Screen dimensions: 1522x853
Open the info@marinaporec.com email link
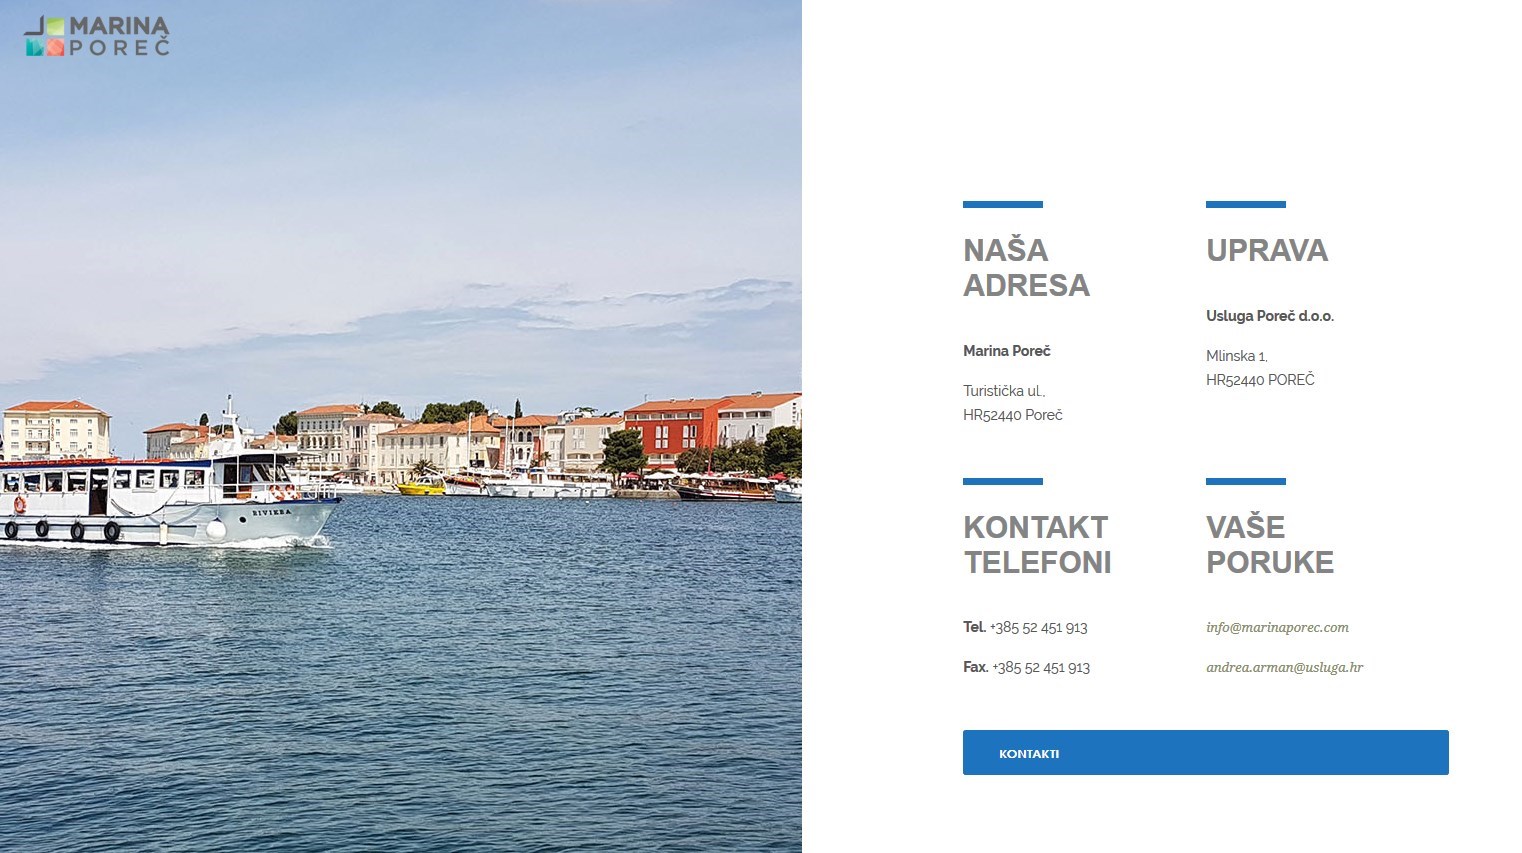coord(1277,628)
